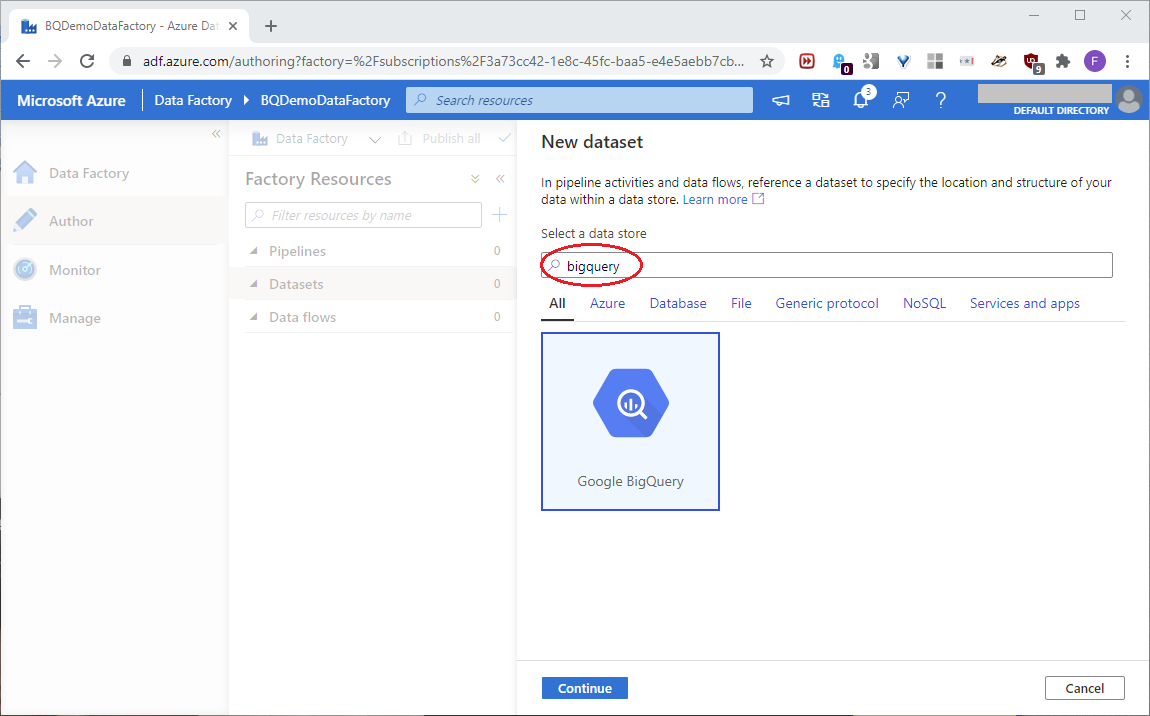
Task: Switch to the Database tab
Action: coord(678,303)
